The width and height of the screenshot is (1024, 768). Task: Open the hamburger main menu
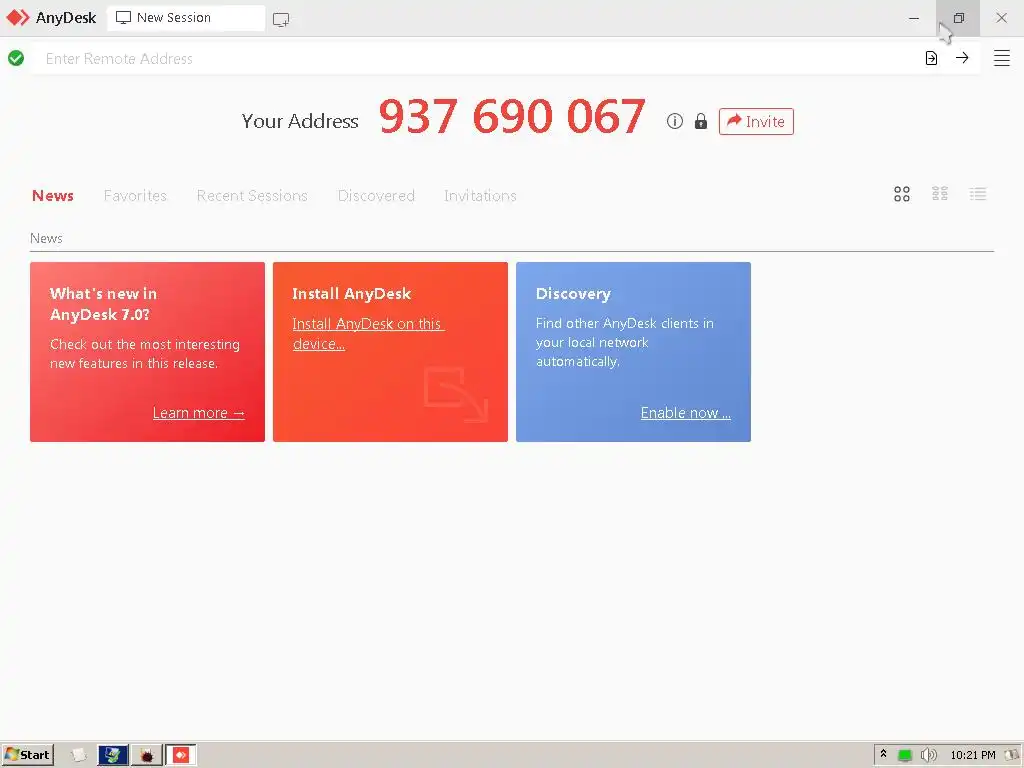click(x=1002, y=58)
